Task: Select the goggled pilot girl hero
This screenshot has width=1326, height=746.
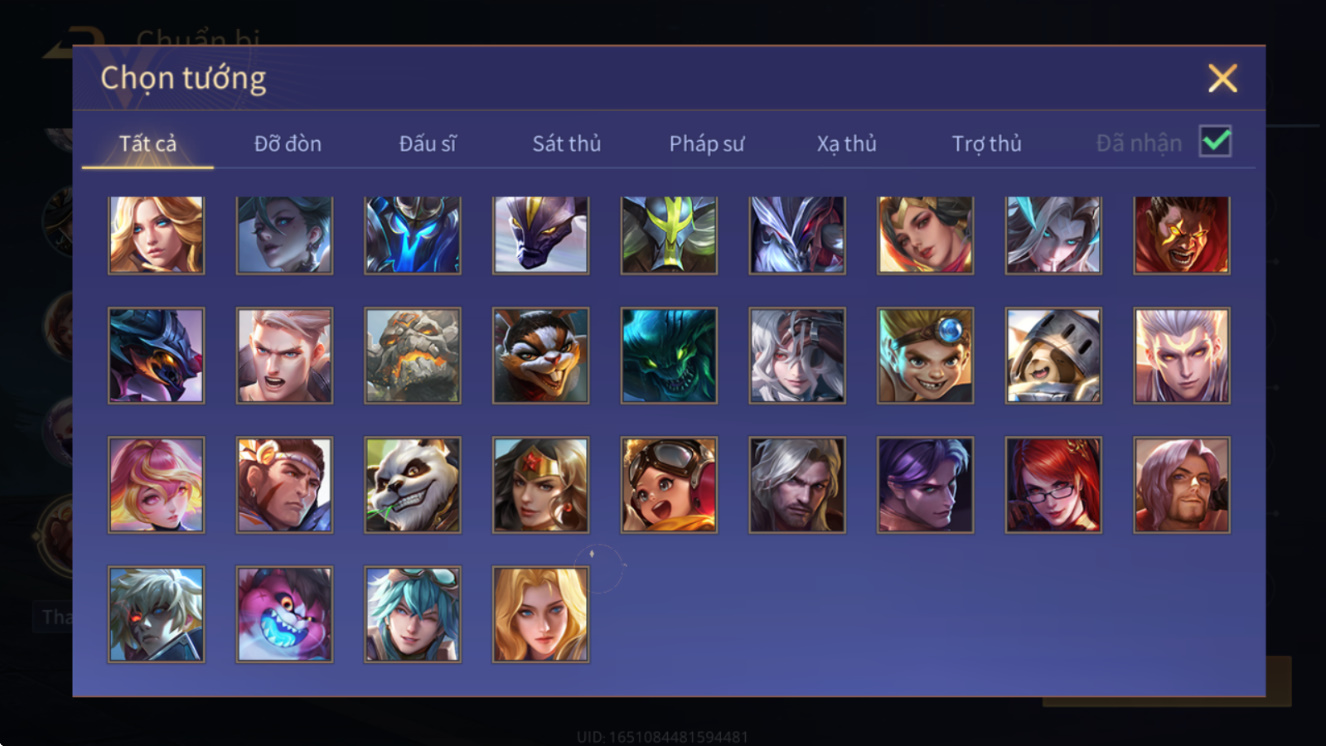Action: [669, 485]
